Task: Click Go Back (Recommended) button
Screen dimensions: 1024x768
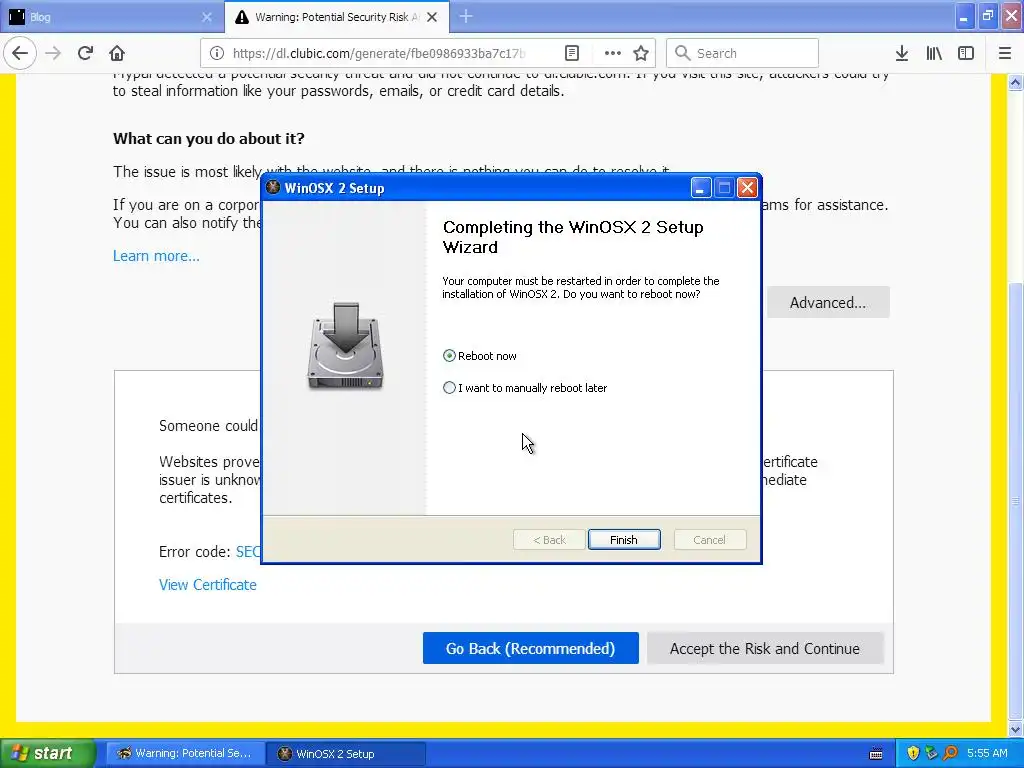Action: pos(530,648)
